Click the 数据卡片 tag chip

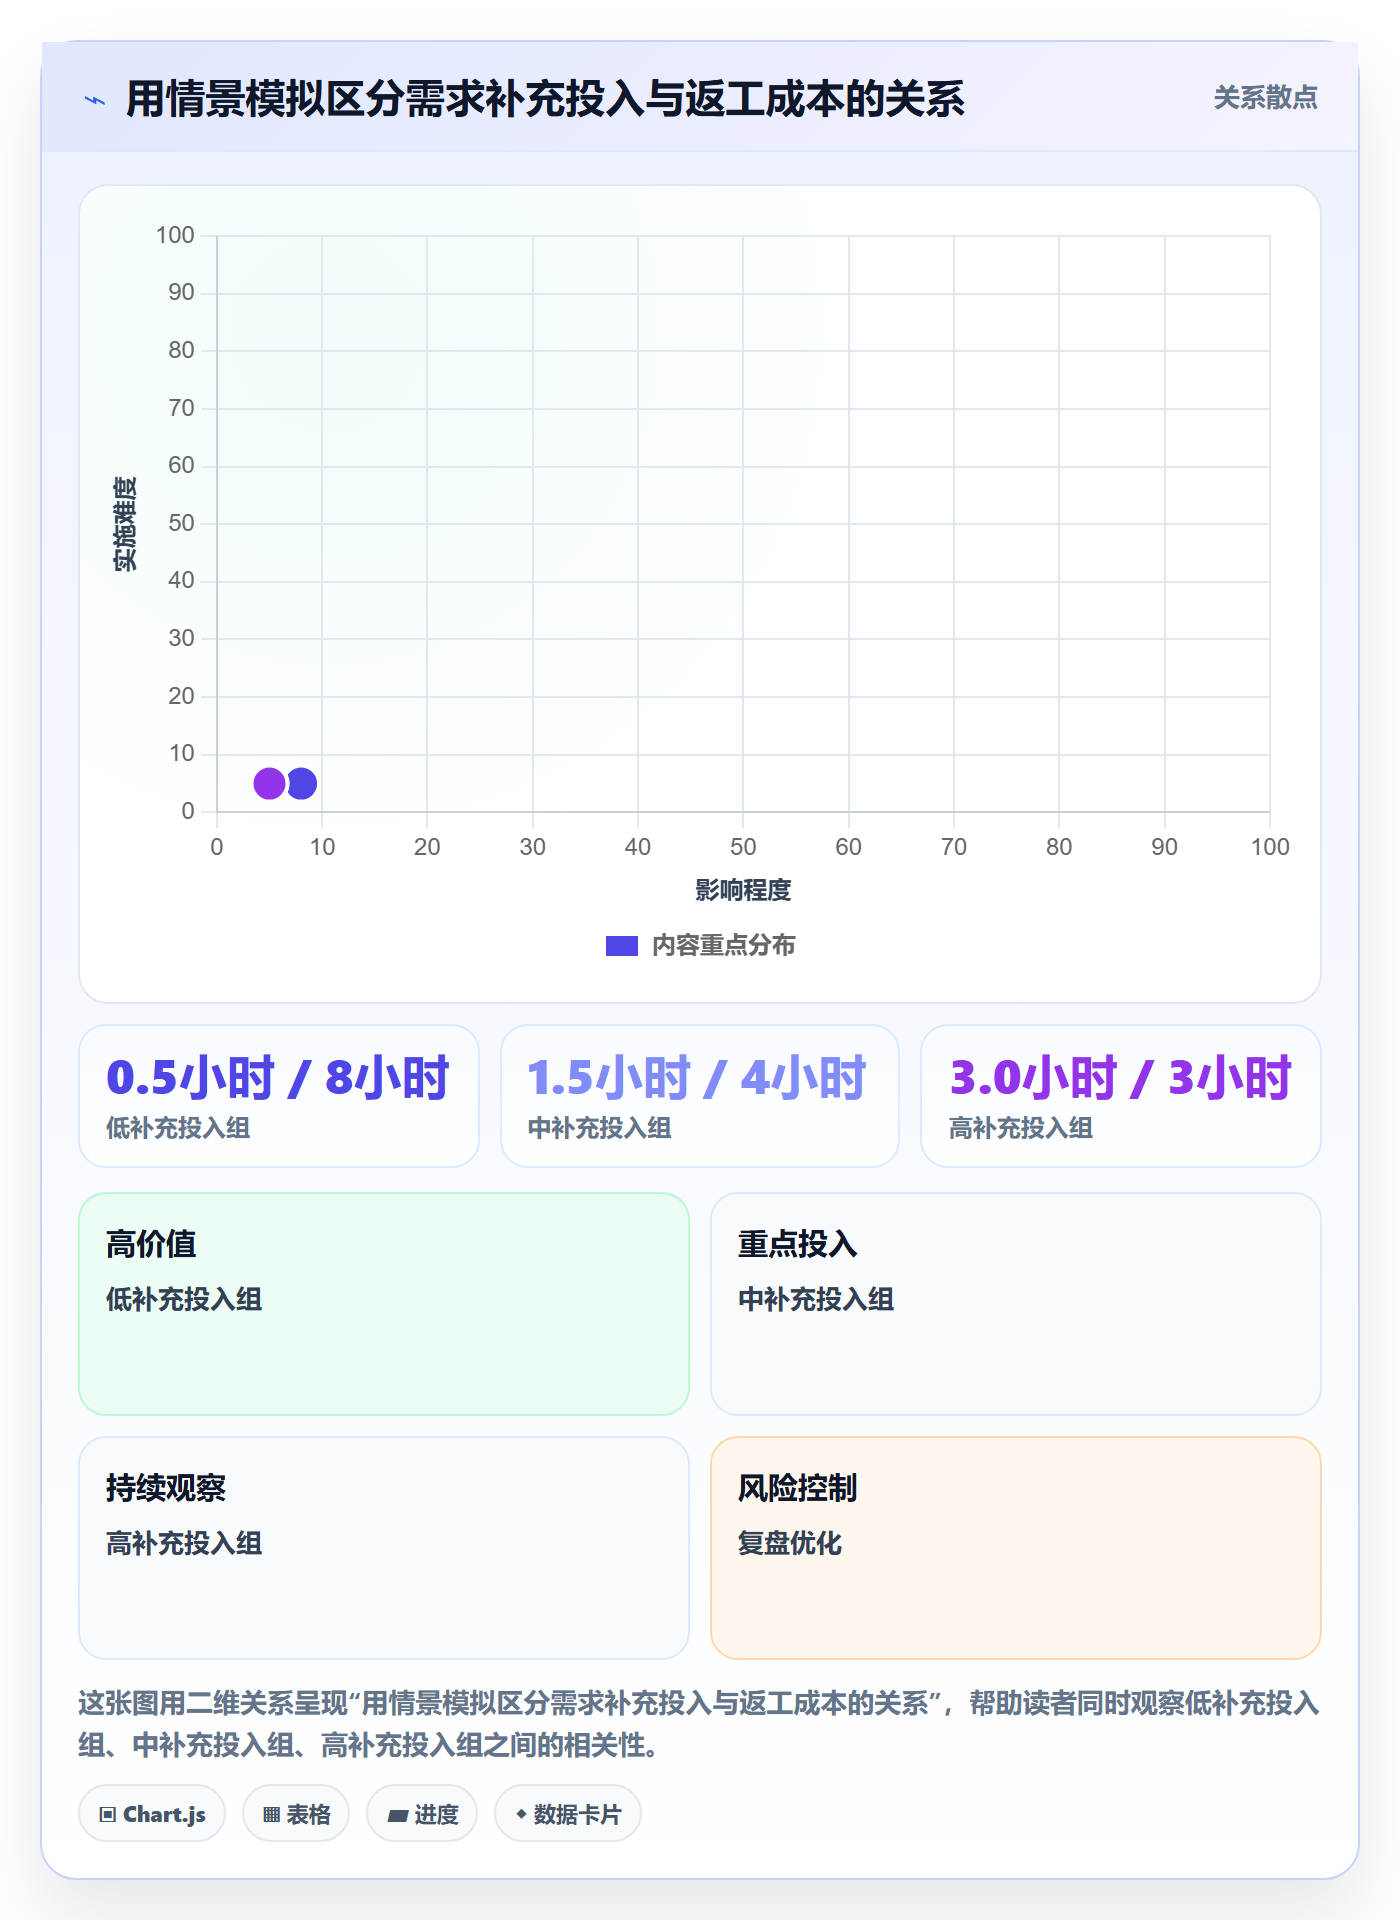(x=568, y=1814)
